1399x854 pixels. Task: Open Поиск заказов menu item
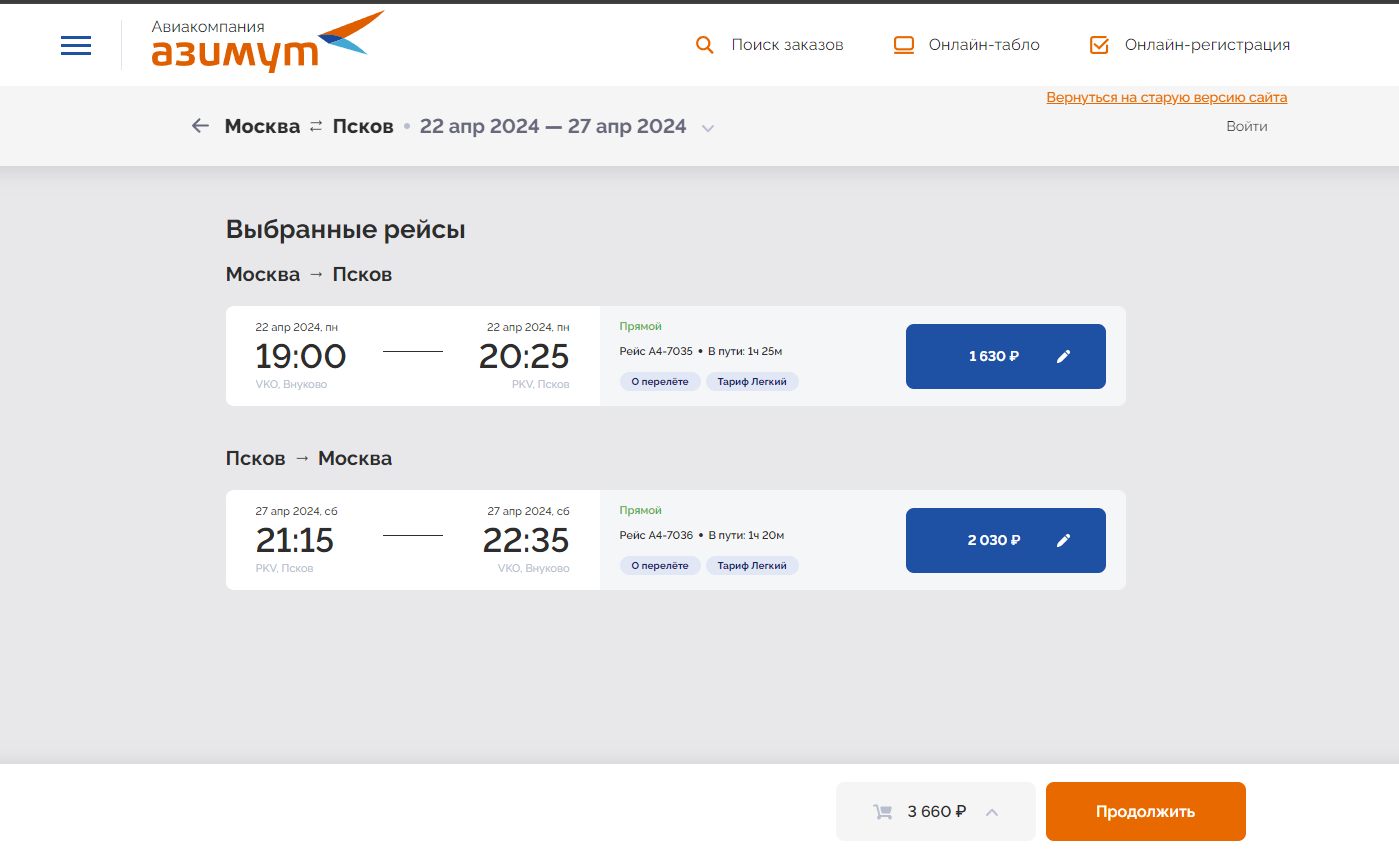tap(787, 45)
